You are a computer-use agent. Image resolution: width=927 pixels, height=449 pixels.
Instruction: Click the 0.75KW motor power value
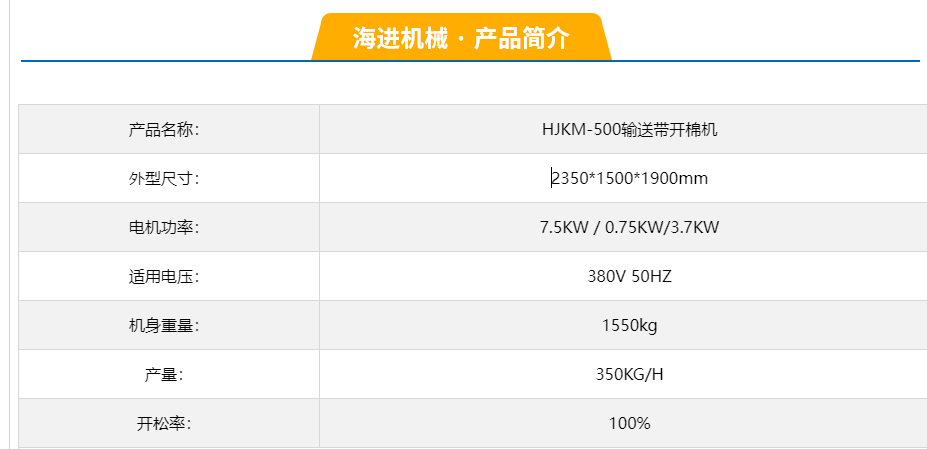[x=635, y=227]
